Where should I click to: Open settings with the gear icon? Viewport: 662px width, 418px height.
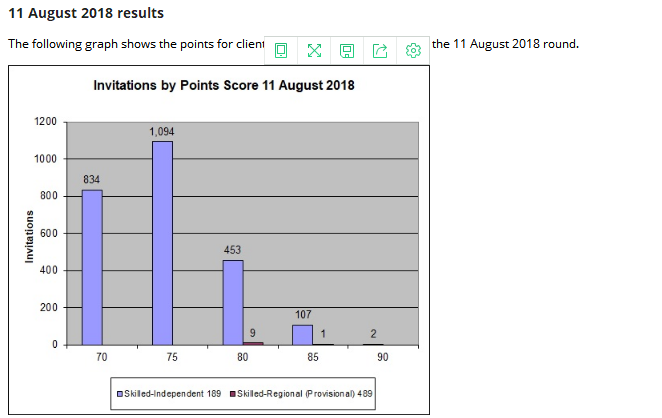point(413,49)
